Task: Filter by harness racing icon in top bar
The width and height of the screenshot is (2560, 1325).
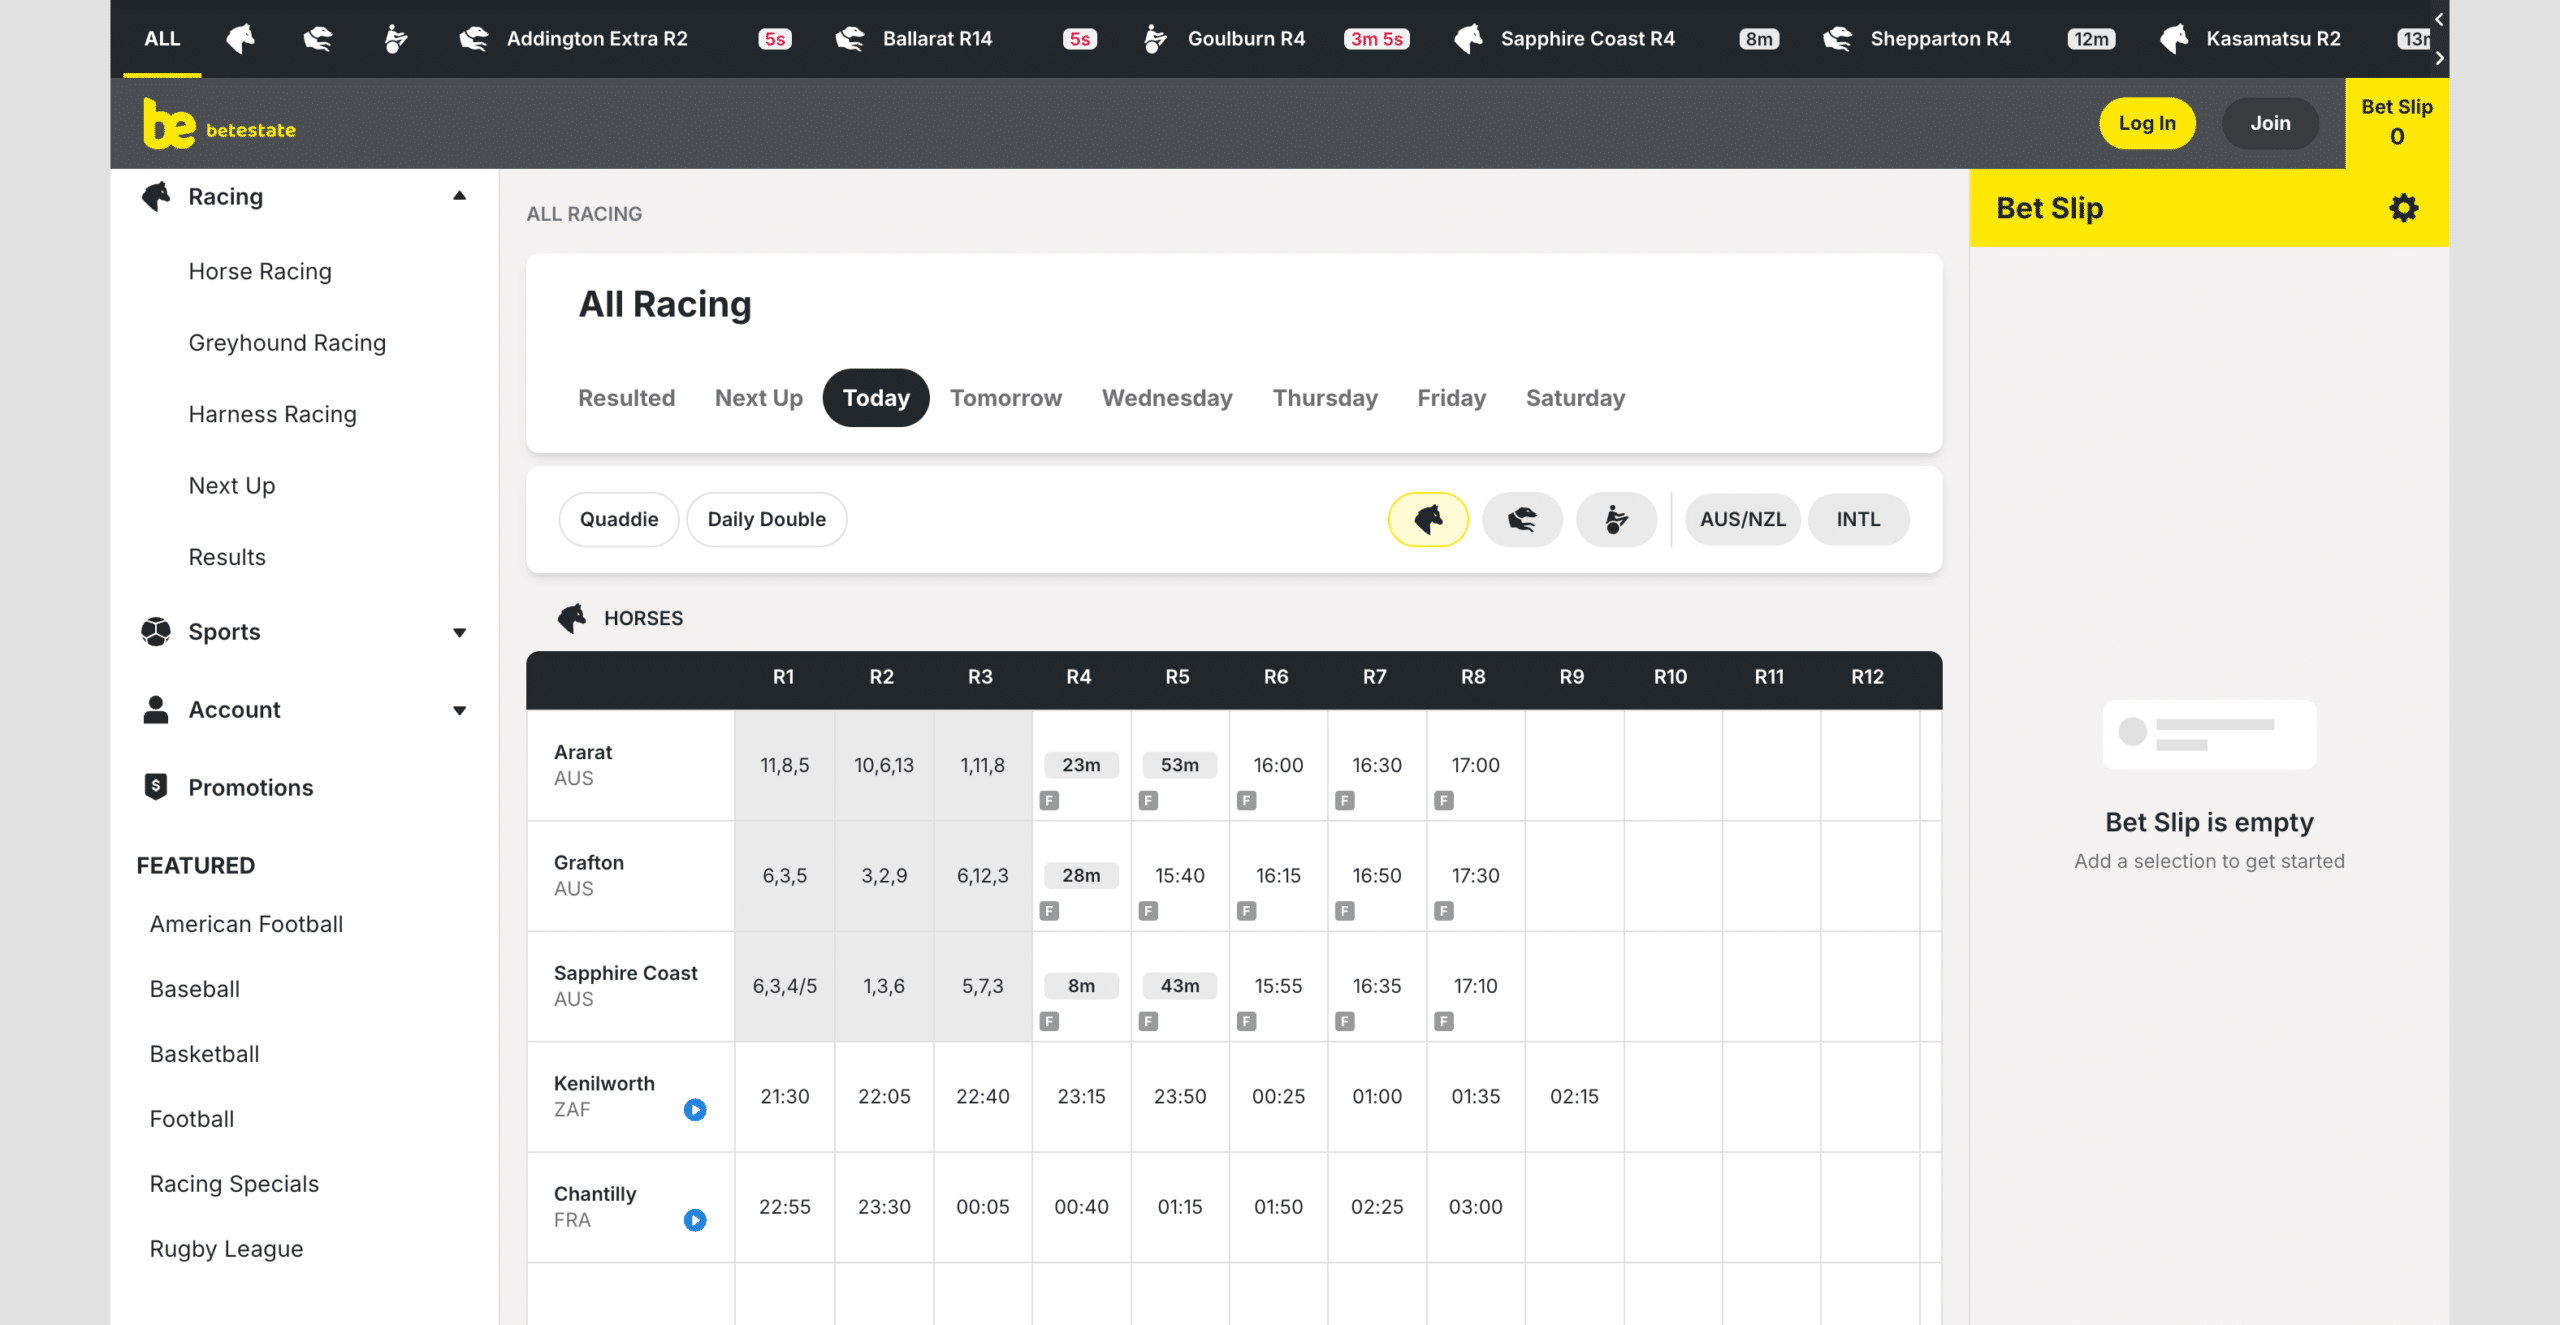Action: 395,39
